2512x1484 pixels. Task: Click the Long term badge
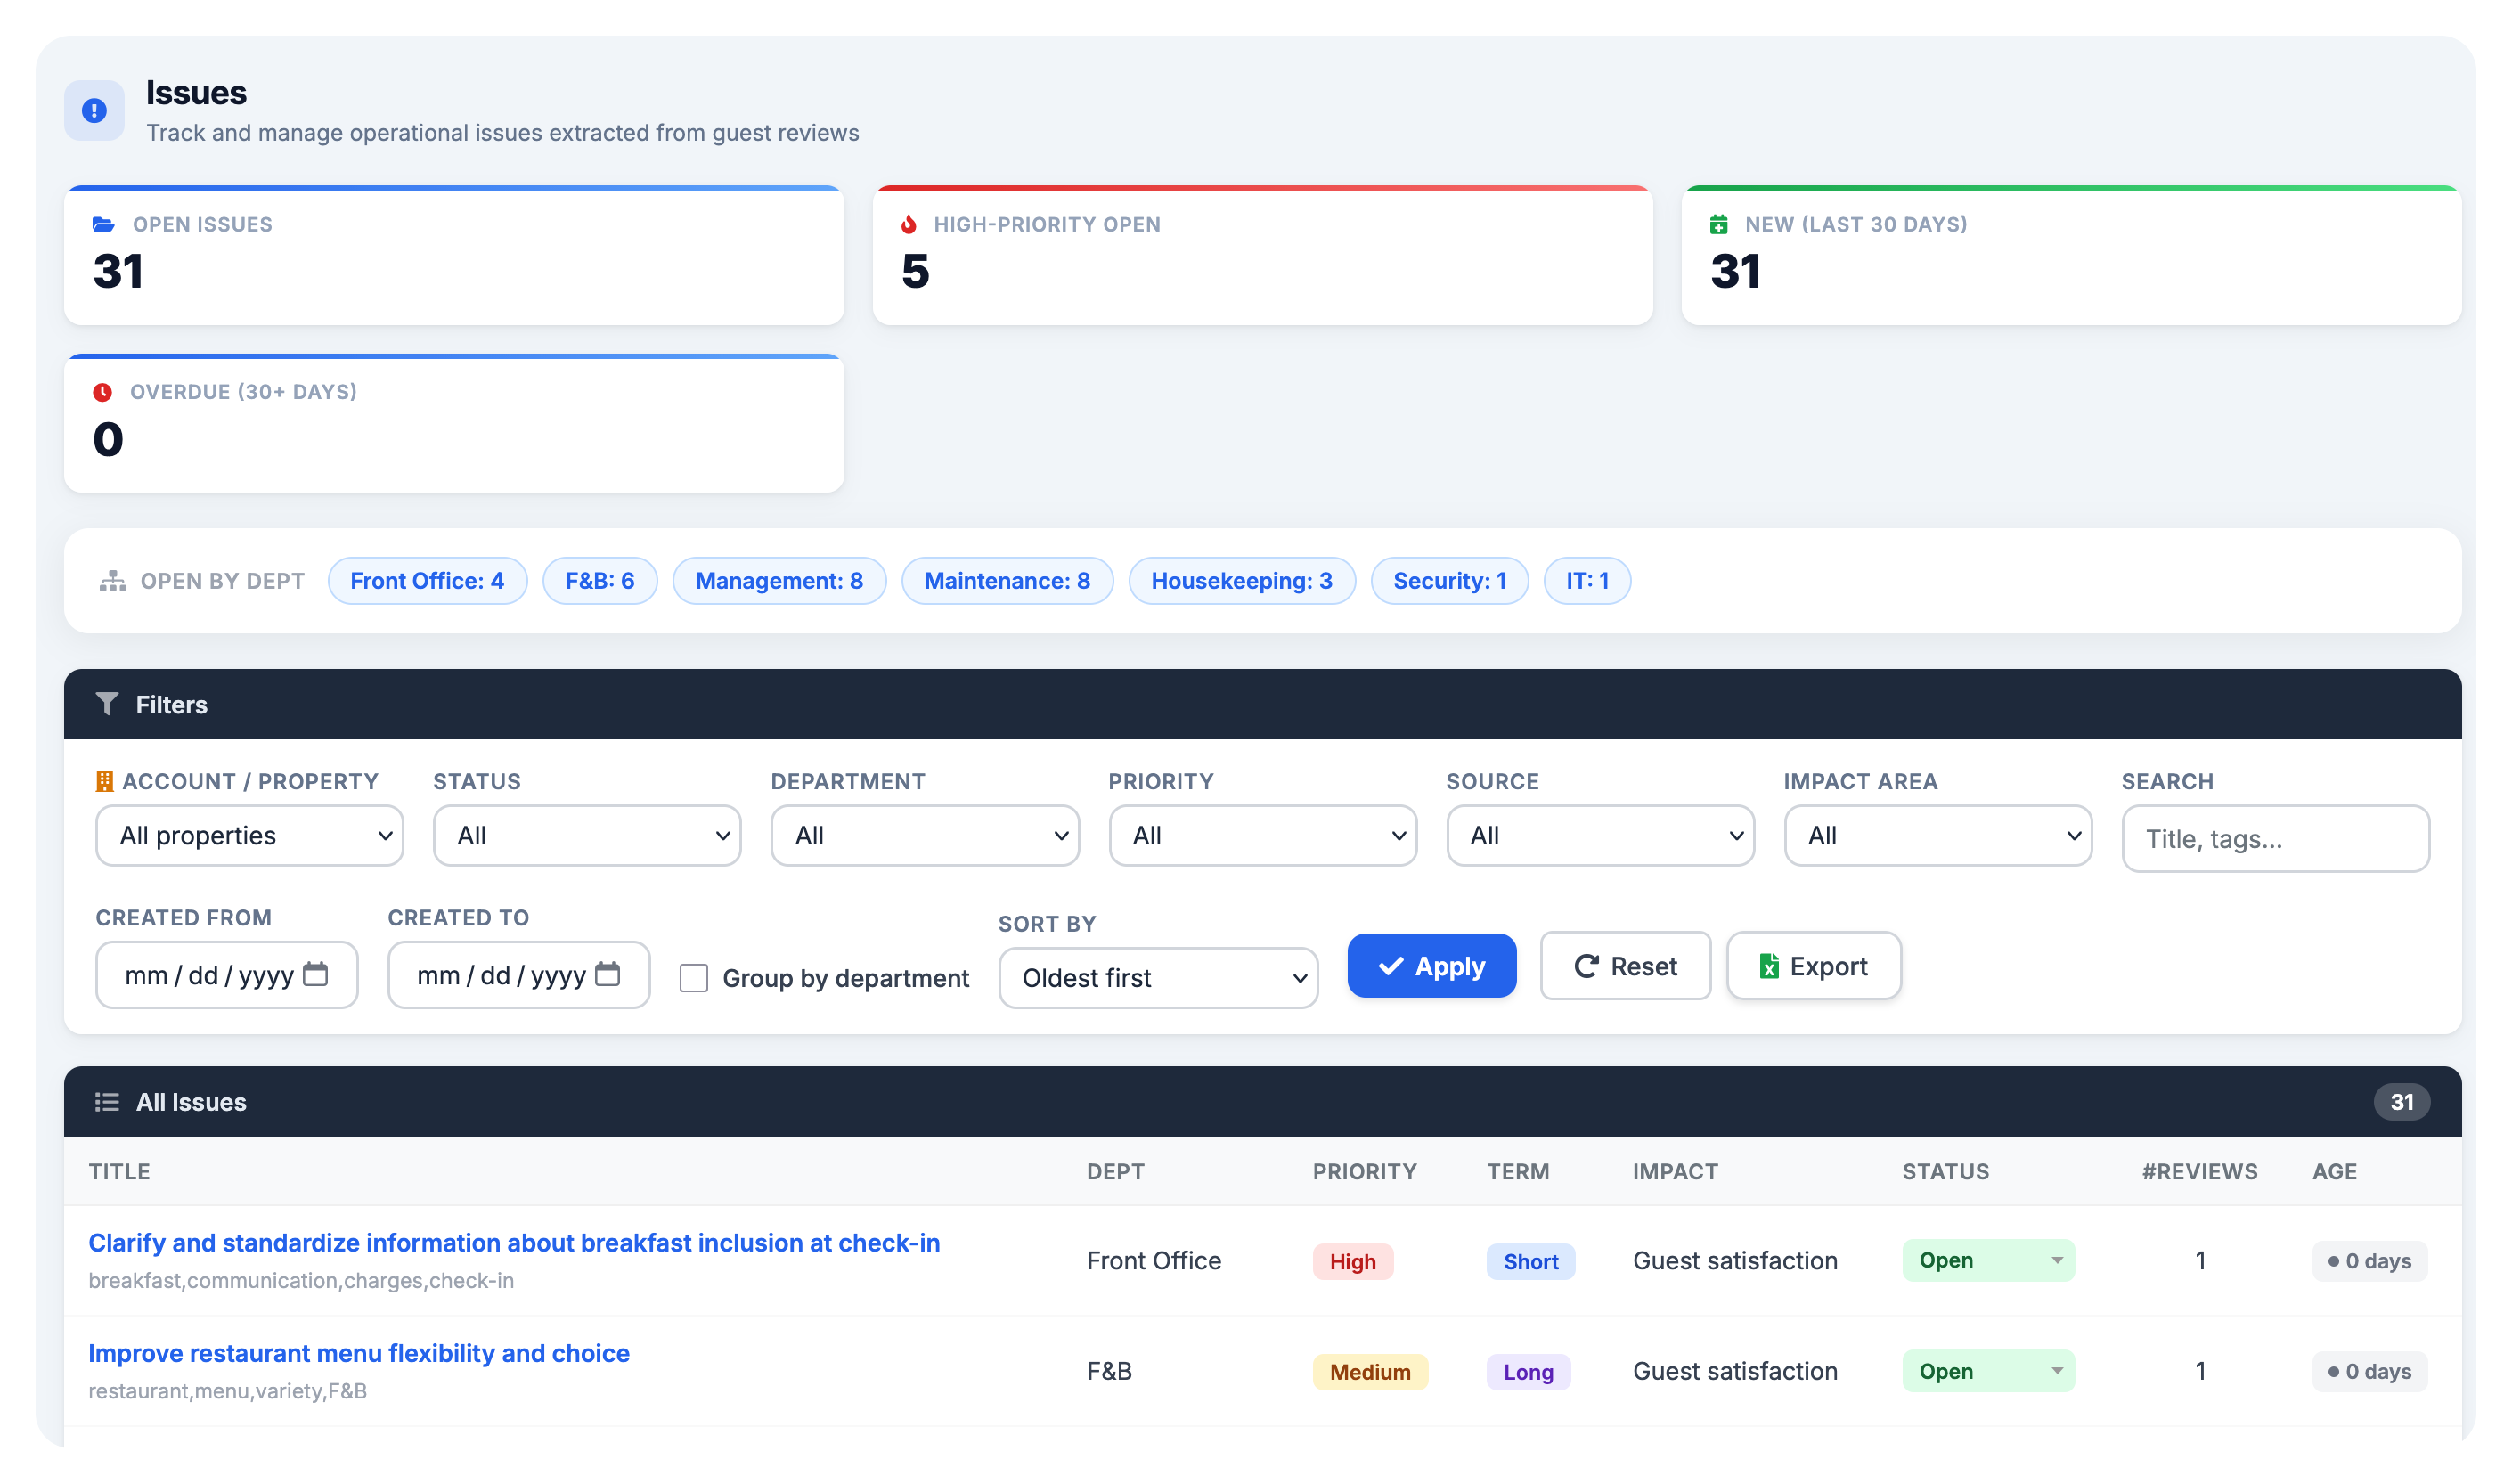pos(1528,1372)
